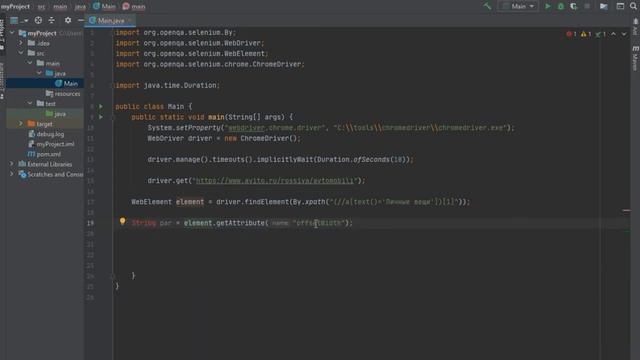Image resolution: width=640 pixels, height=360 pixels.
Task: Close the Main.java tab
Action: [x=130, y=20]
